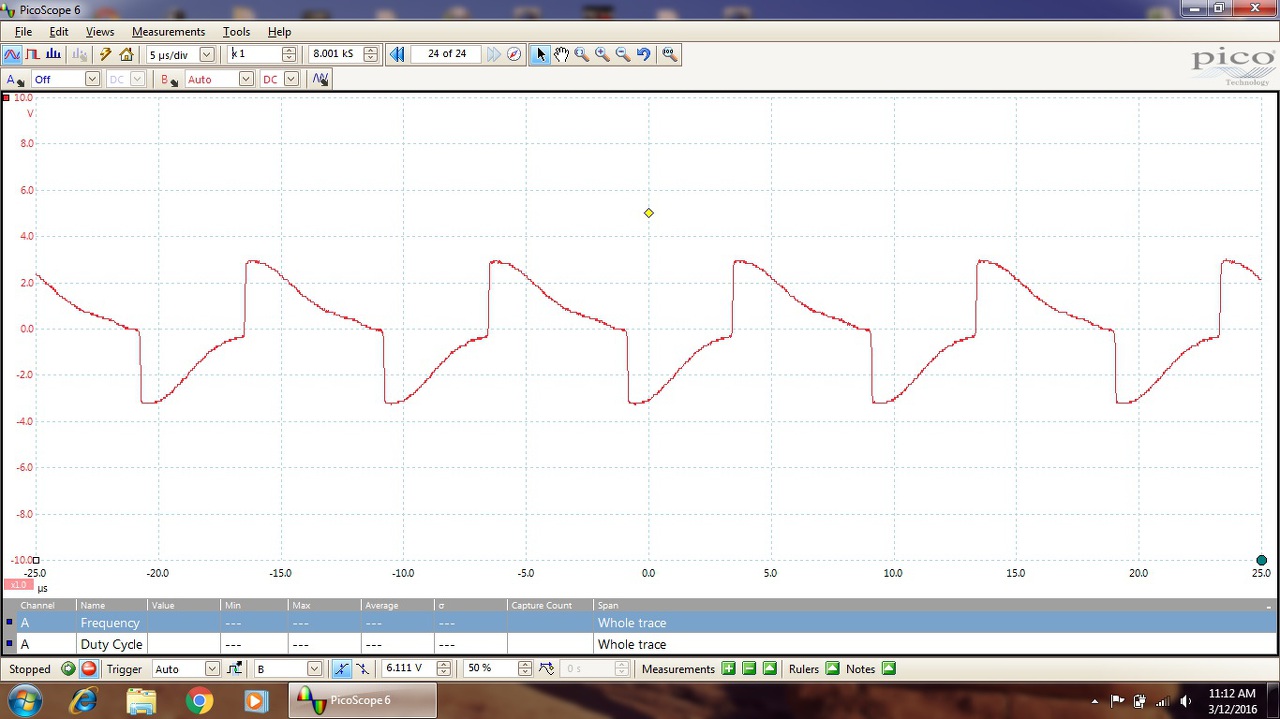Click the yellow diamond trigger marker
The width and height of the screenshot is (1280, 719).
pyautogui.click(x=649, y=213)
